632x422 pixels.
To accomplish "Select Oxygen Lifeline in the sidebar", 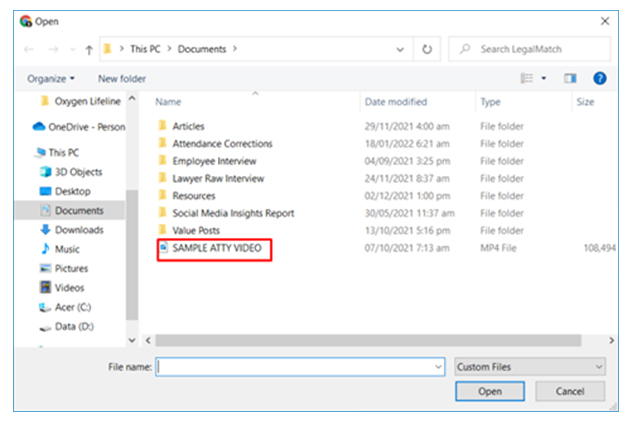I will (81, 101).
